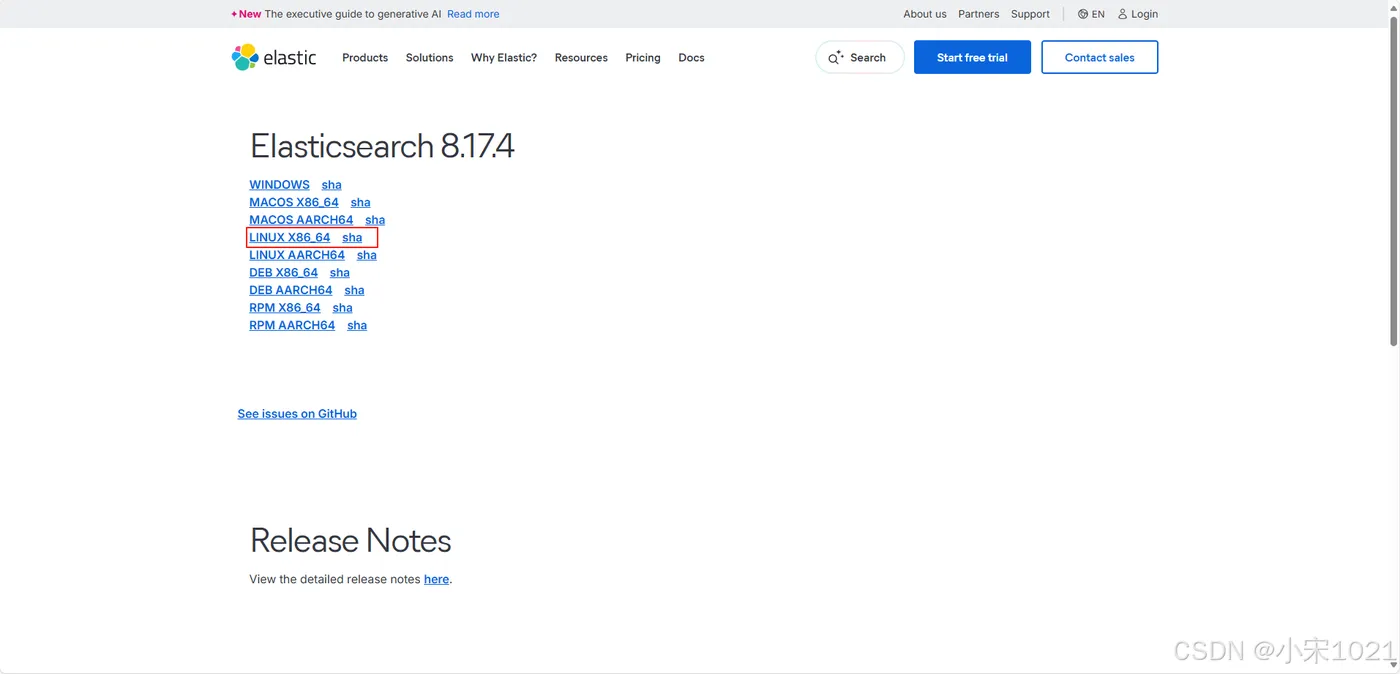Click See issues on GitHub link
Screen dimensions: 1400x674
pos(297,414)
